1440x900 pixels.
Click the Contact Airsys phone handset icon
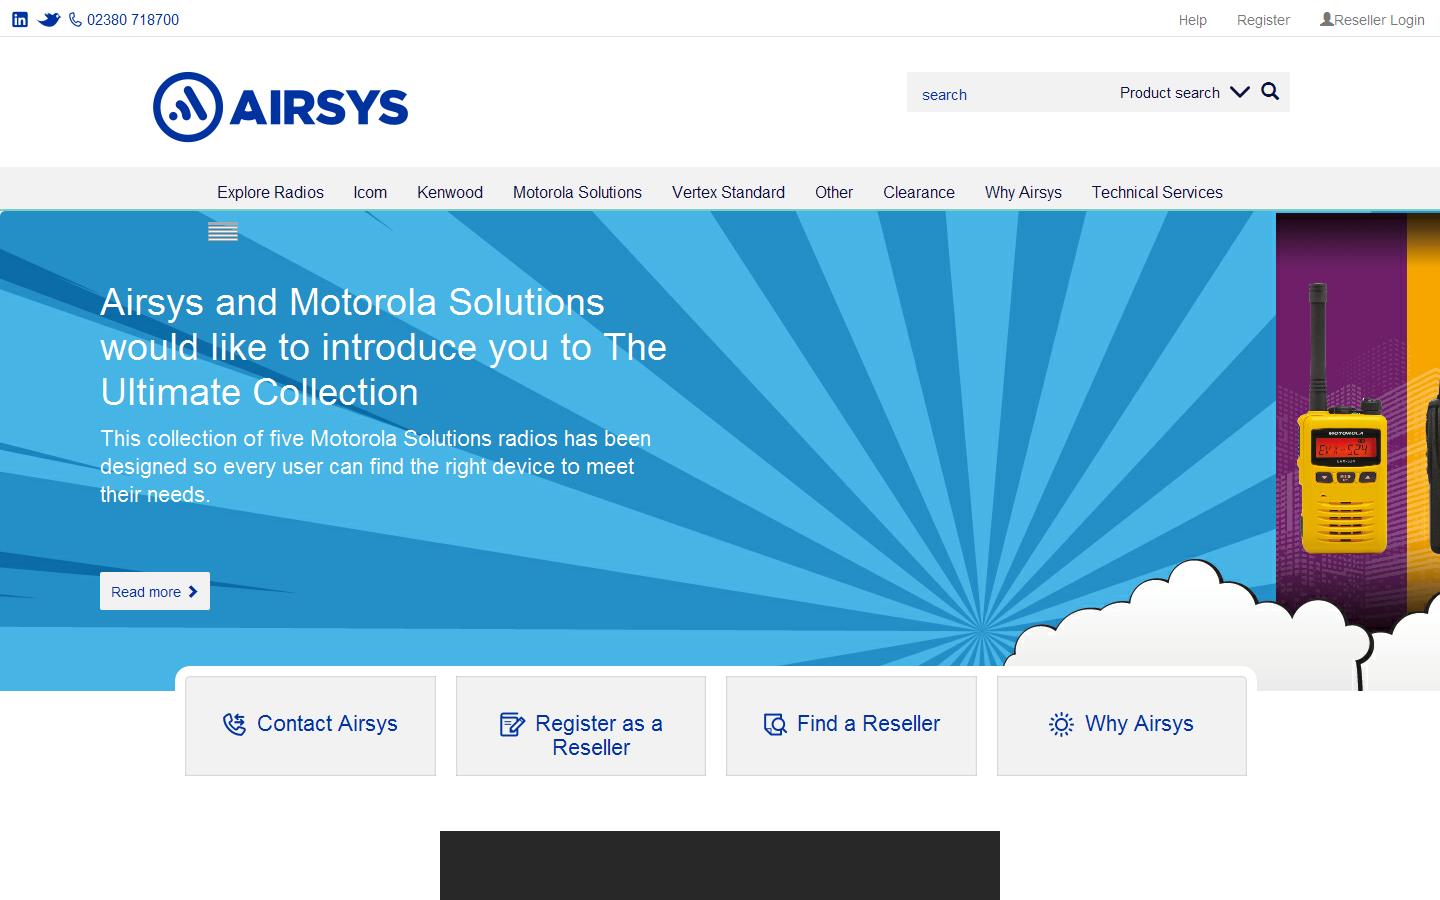(x=233, y=724)
